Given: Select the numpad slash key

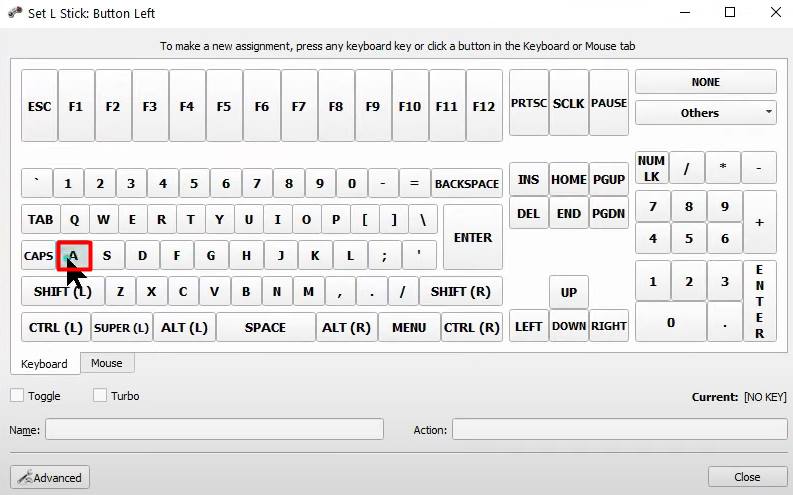Looking at the screenshot, I should pyautogui.click(x=687, y=168).
